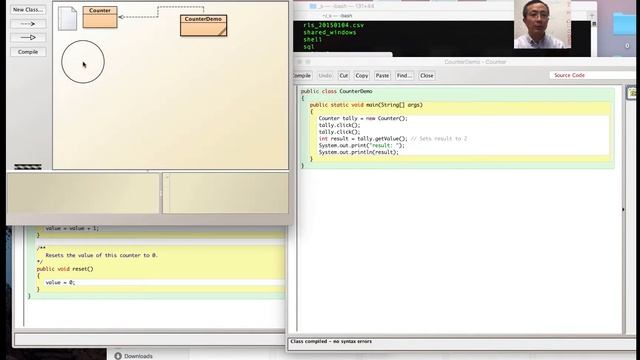
Task: Click the Paste button in editor toolbar
Action: point(382,76)
